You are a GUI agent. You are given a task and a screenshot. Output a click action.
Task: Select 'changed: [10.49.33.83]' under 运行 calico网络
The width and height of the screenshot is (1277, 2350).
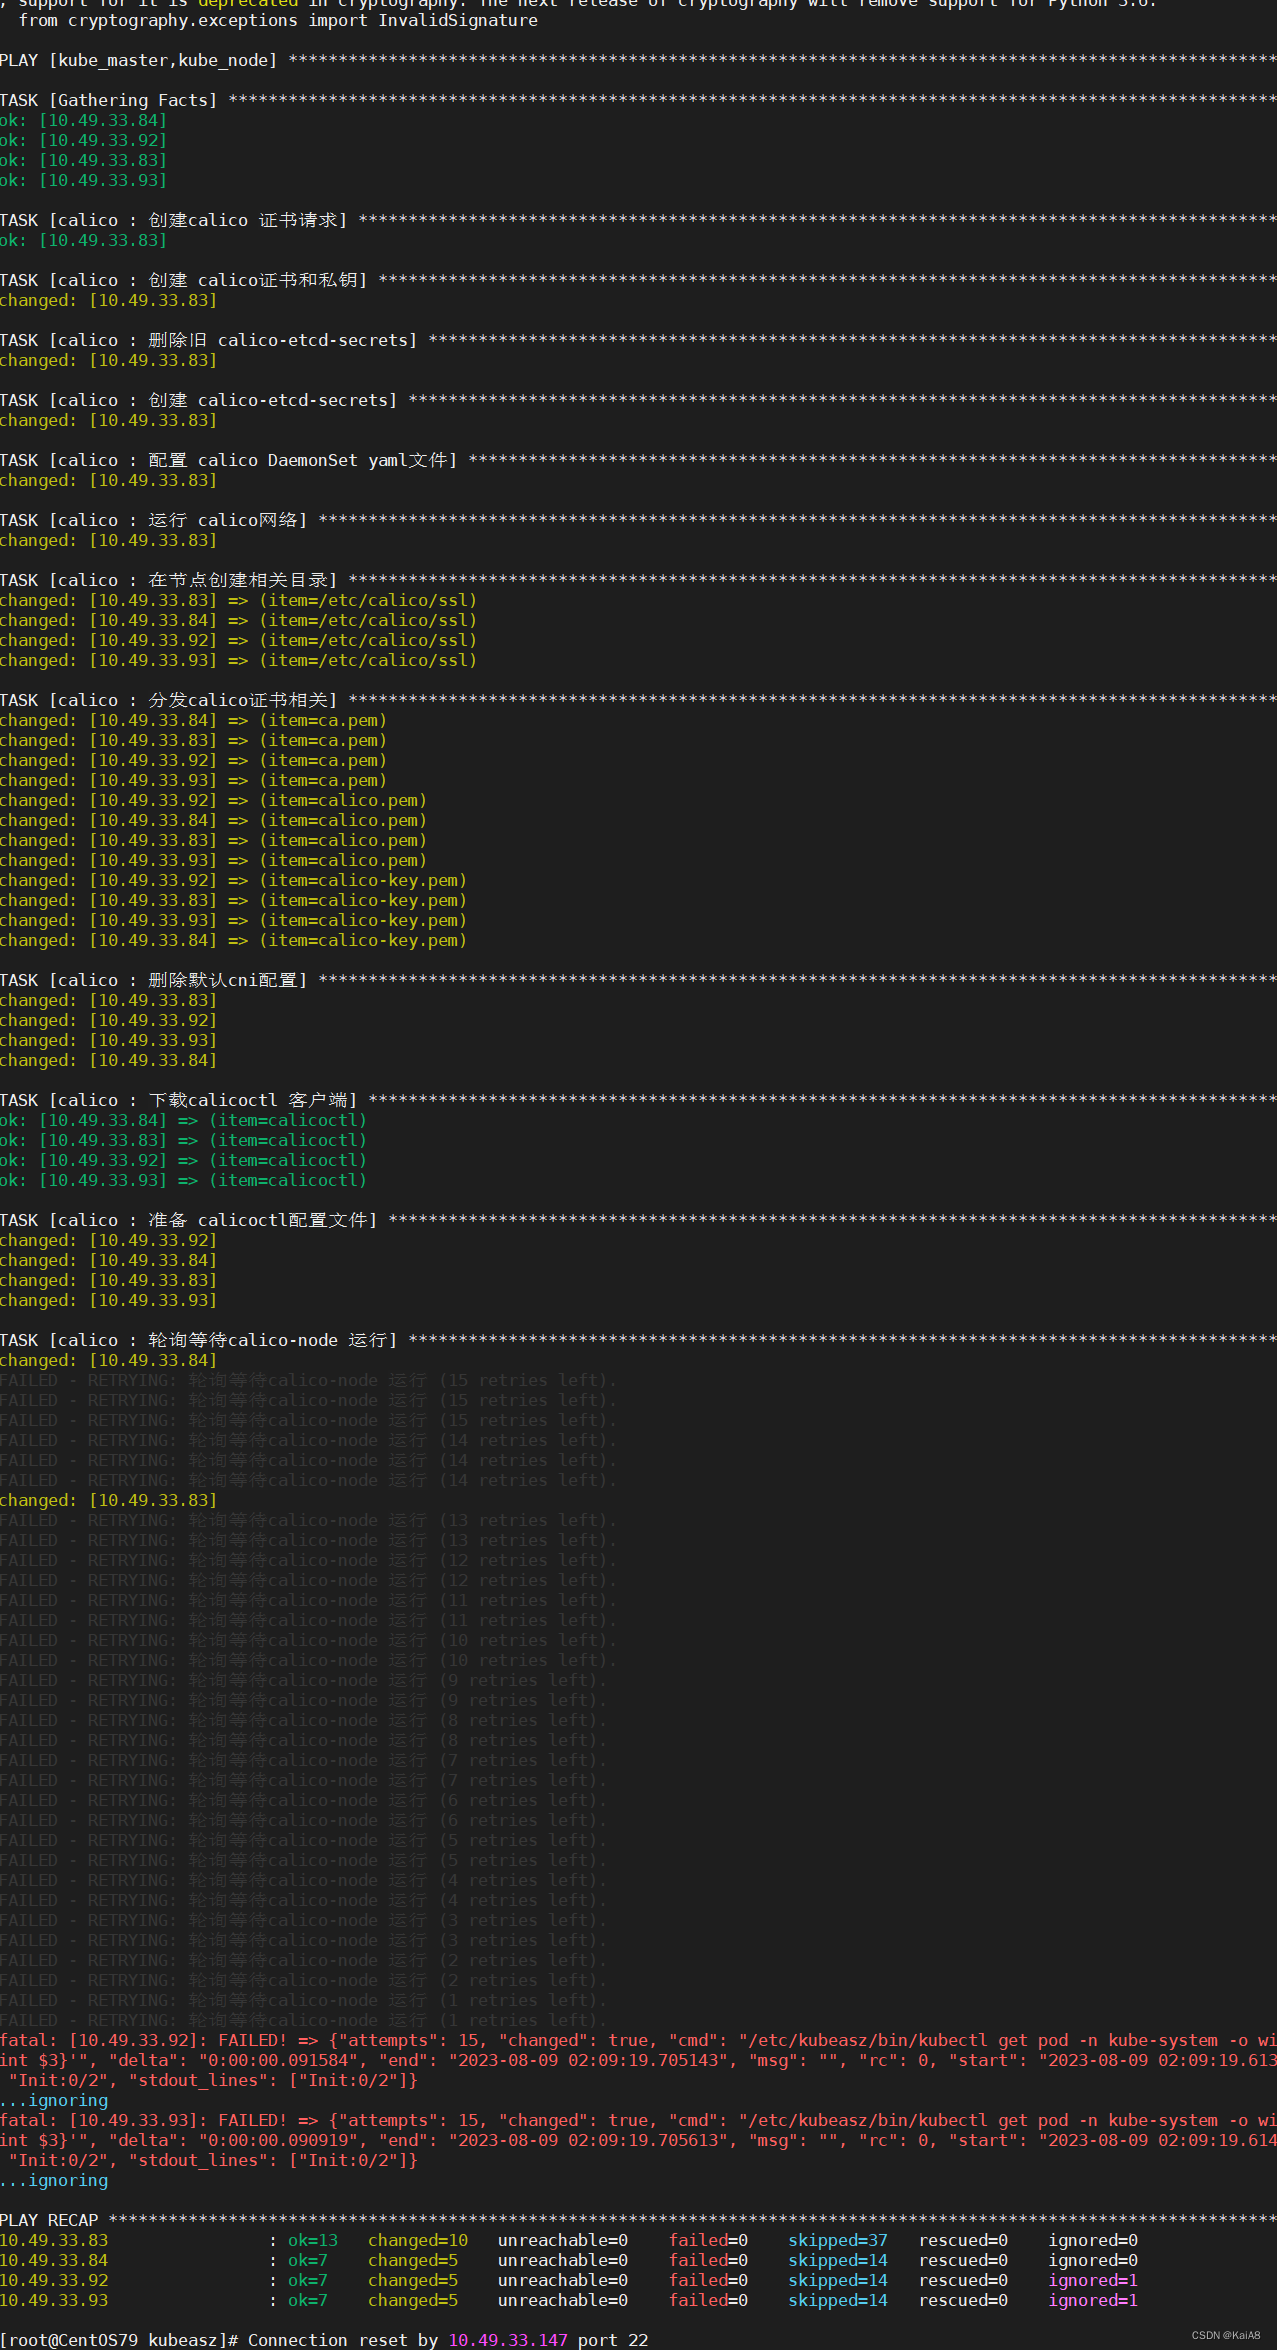(x=108, y=540)
